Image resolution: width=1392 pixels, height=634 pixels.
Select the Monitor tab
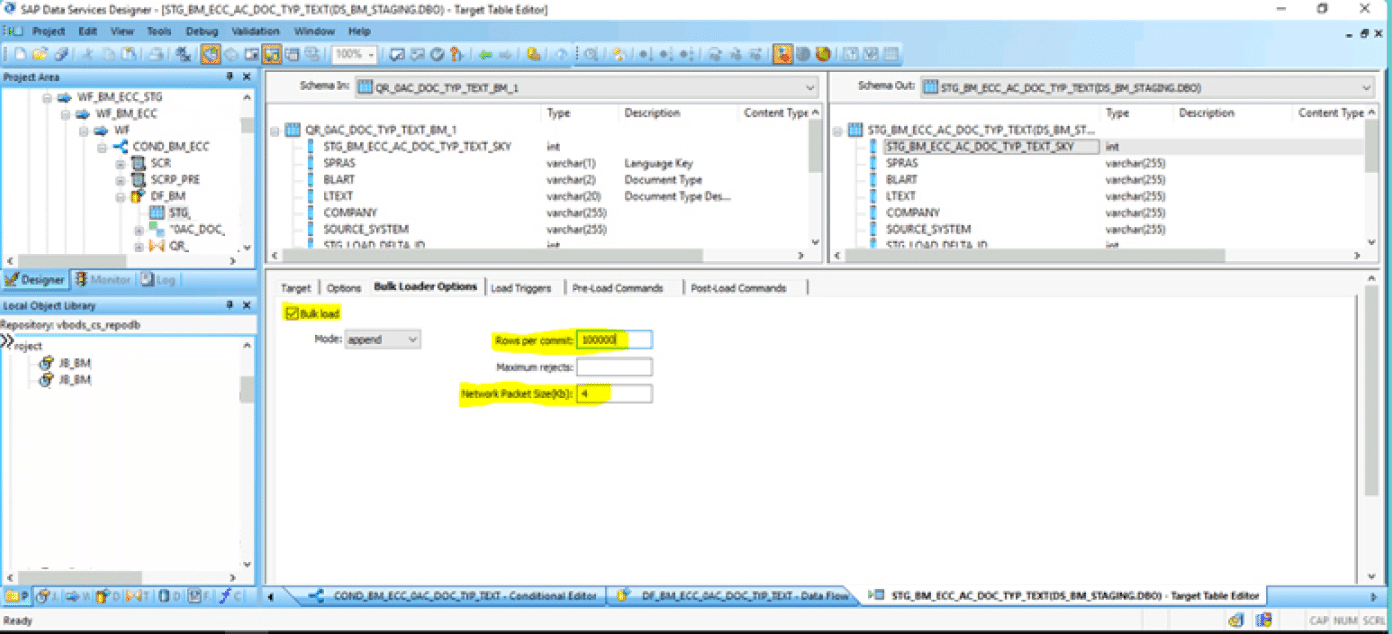point(103,280)
